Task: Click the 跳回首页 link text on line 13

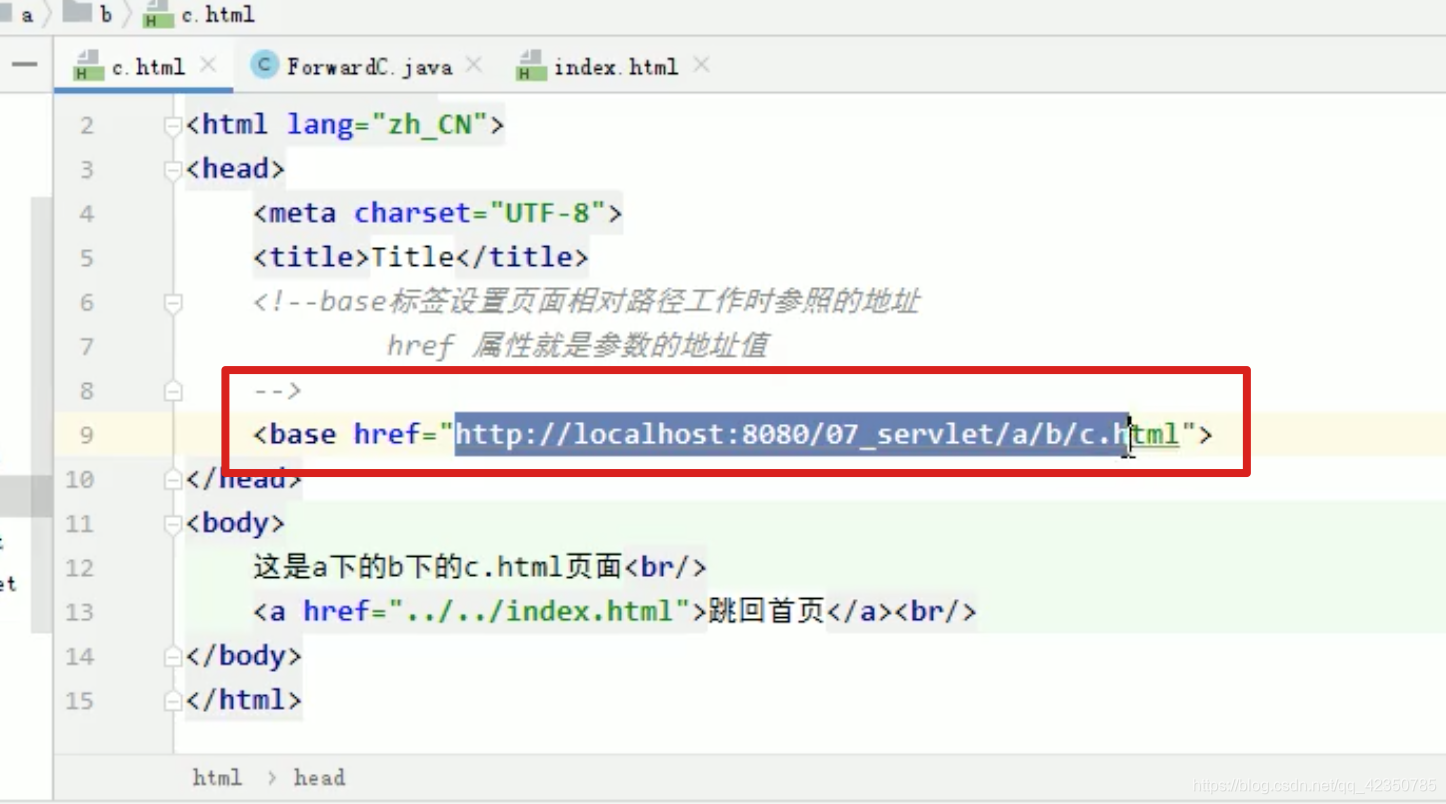Action: point(766,611)
